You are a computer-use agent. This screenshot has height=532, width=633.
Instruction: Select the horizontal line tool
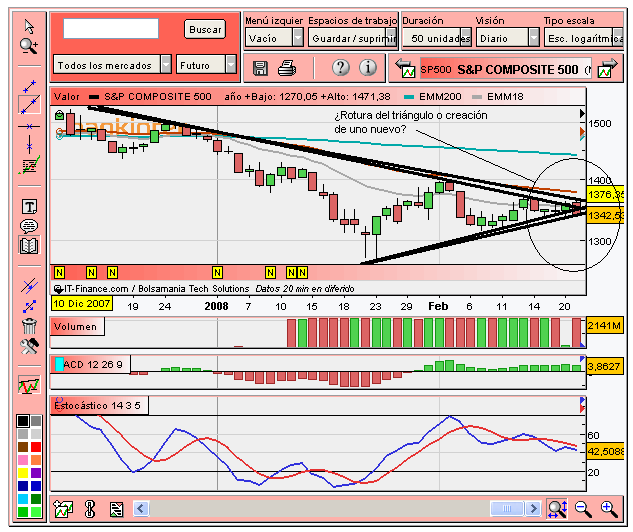pyautogui.click(x=29, y=126)
